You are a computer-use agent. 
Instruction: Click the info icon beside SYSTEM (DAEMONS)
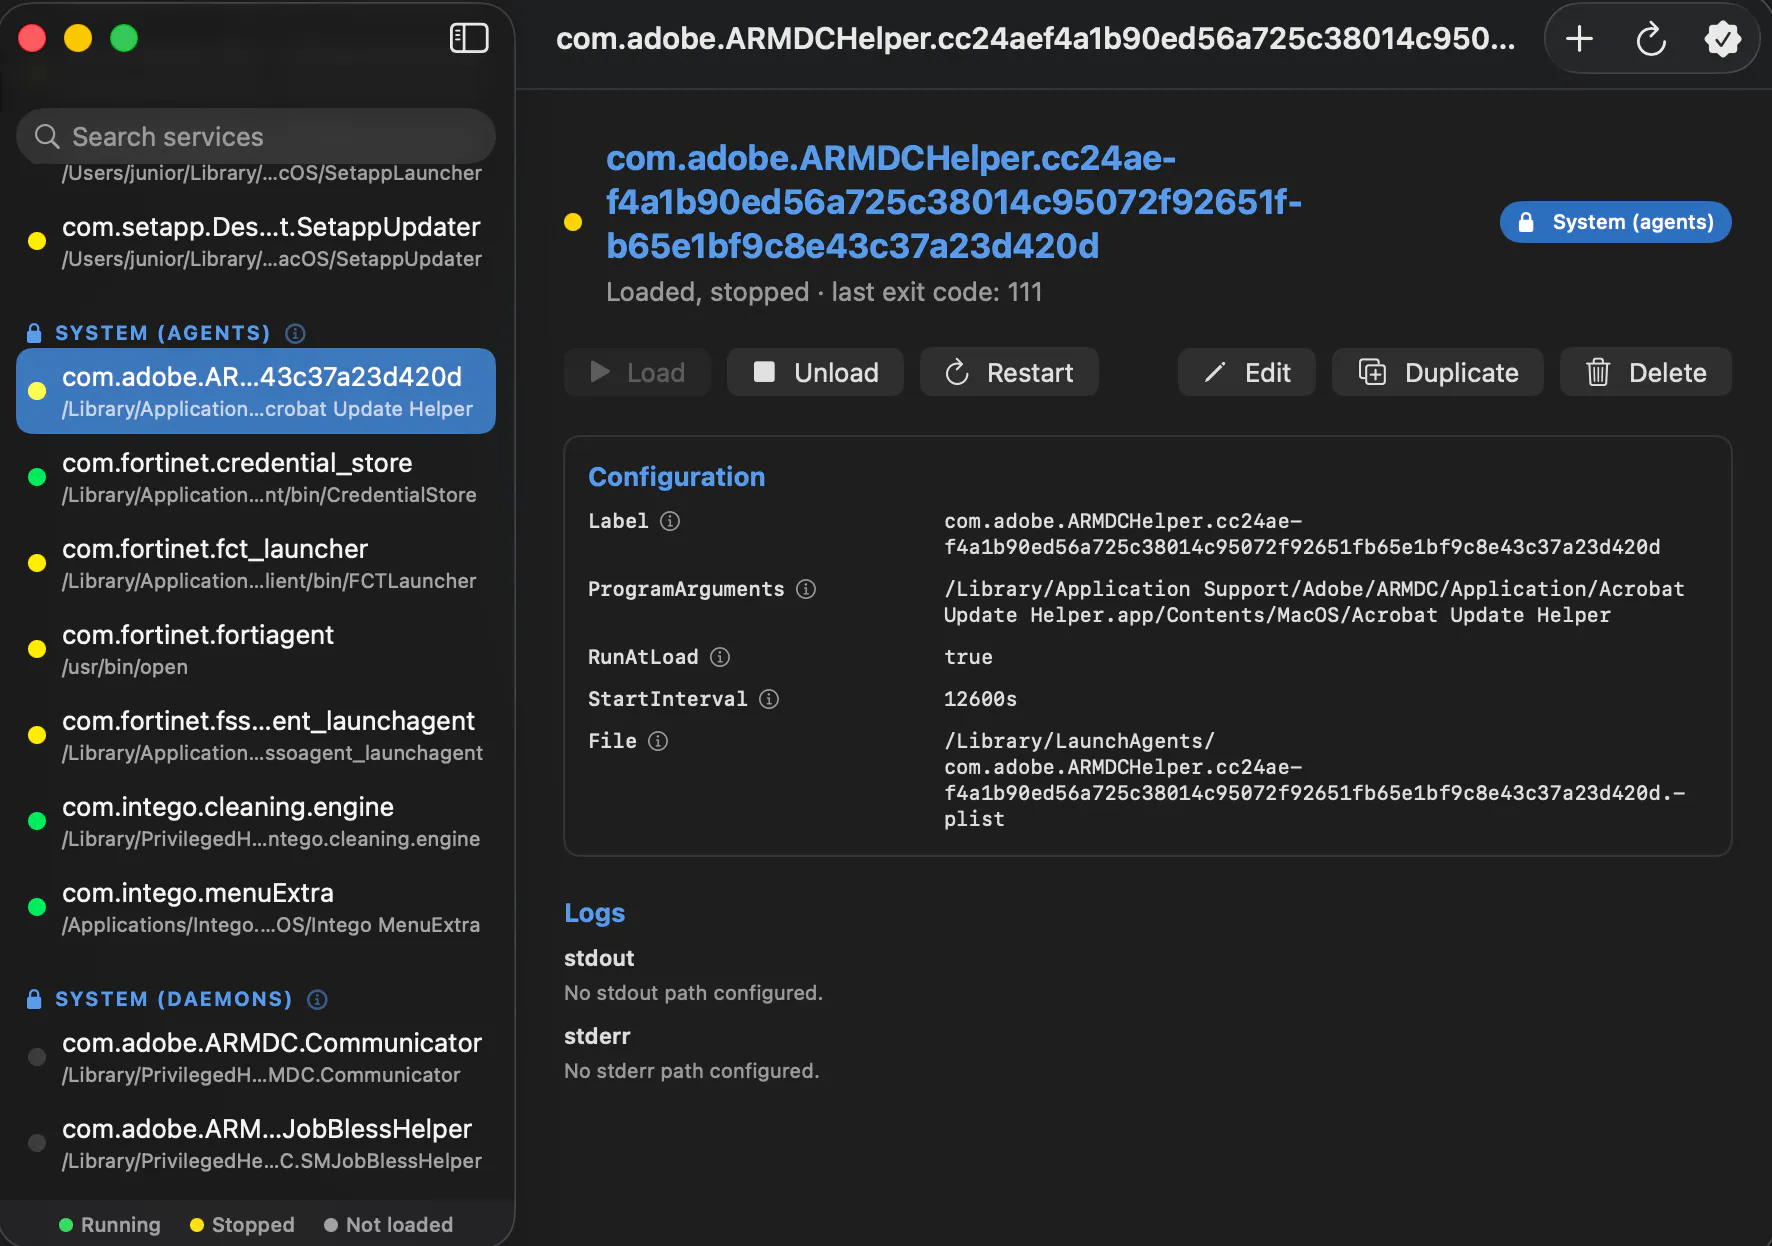[317, 999]
